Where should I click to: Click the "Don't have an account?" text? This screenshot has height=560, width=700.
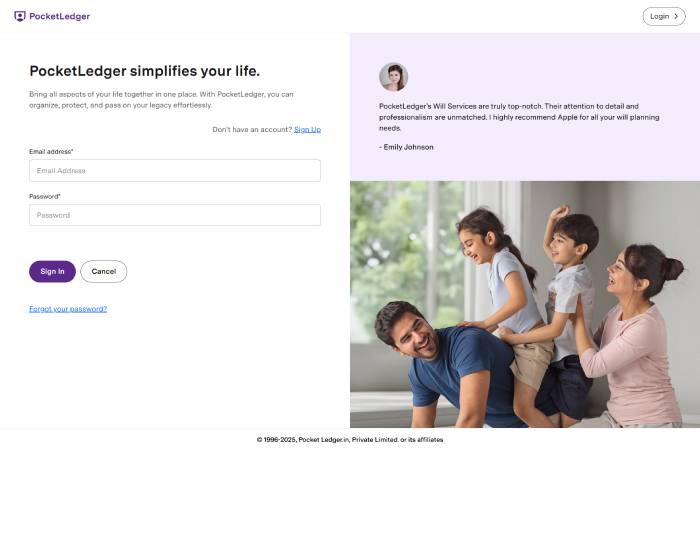click(252, 130)
